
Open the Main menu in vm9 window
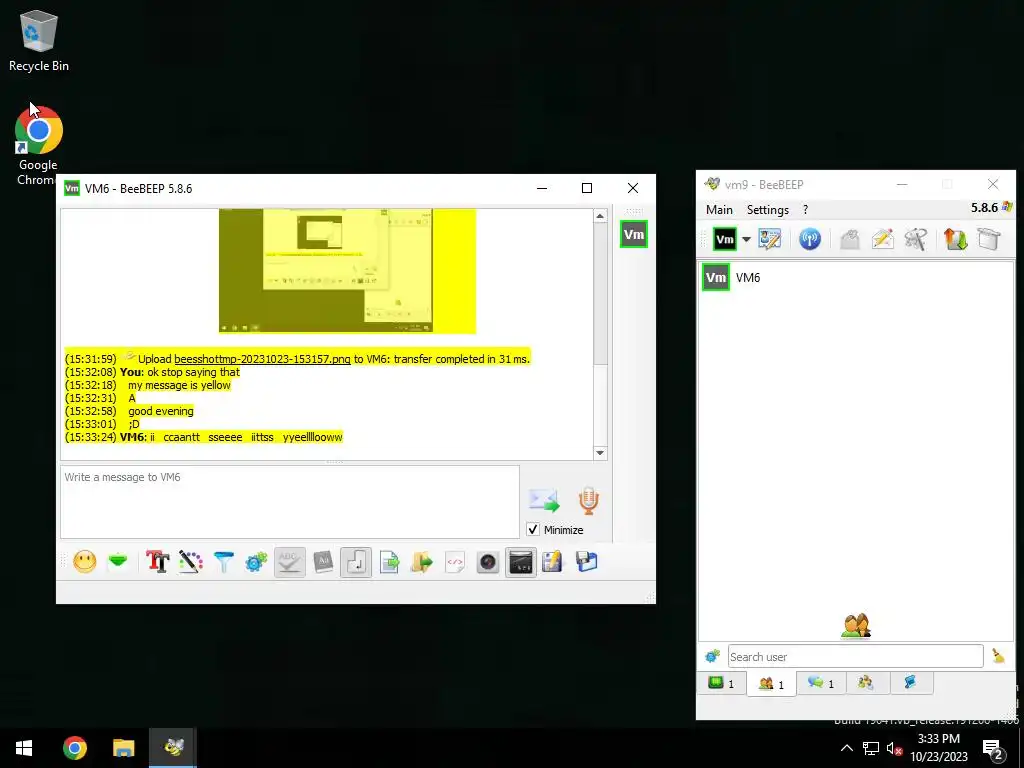pos(719,210)
